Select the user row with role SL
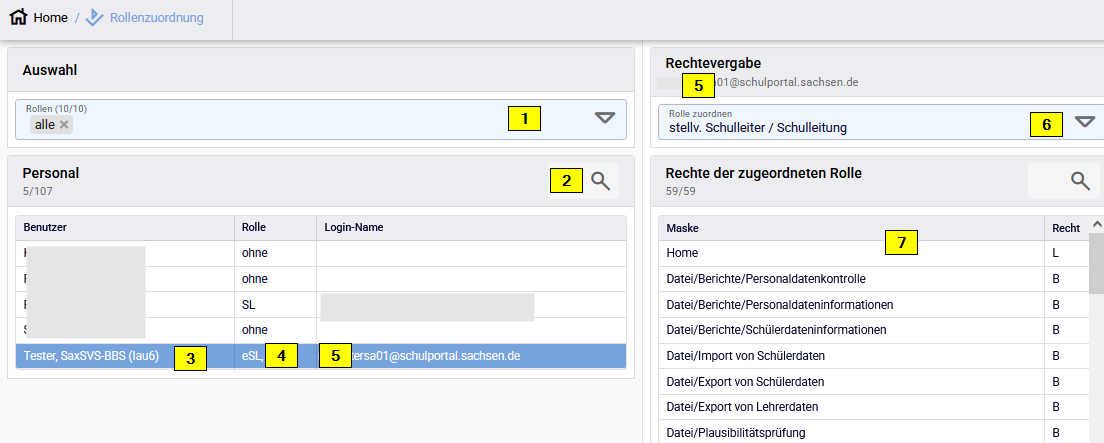1104x443 pixels. click(320, 304)
